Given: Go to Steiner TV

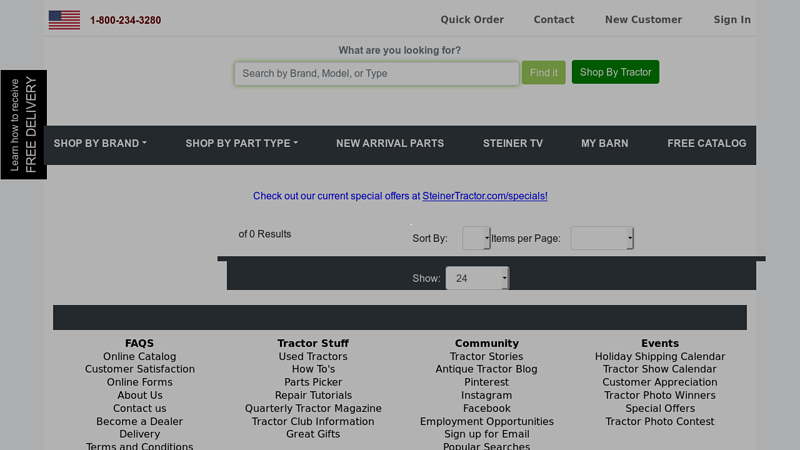Looking at the screenshot, I should coord(513,144).
